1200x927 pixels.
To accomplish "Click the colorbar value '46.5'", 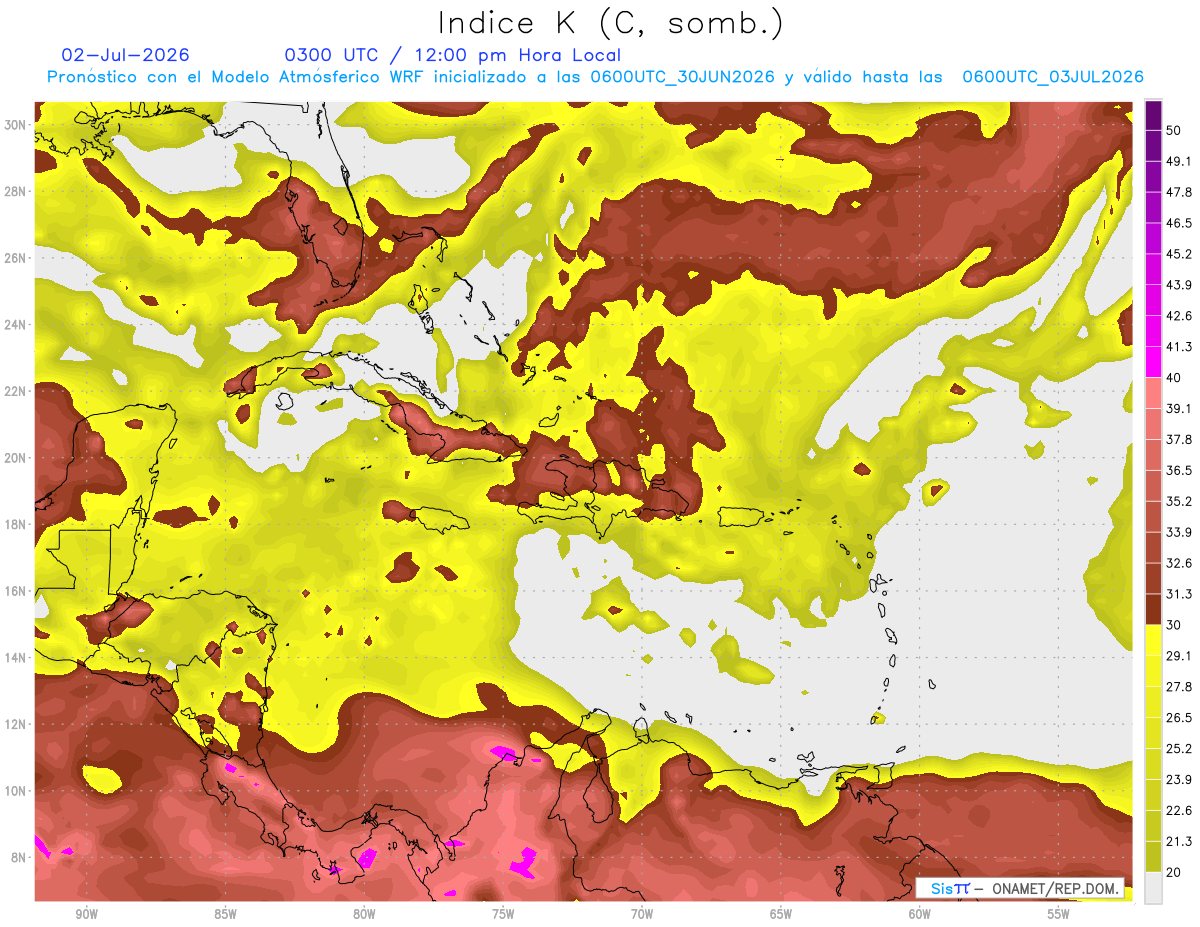I will (1179, 222).
